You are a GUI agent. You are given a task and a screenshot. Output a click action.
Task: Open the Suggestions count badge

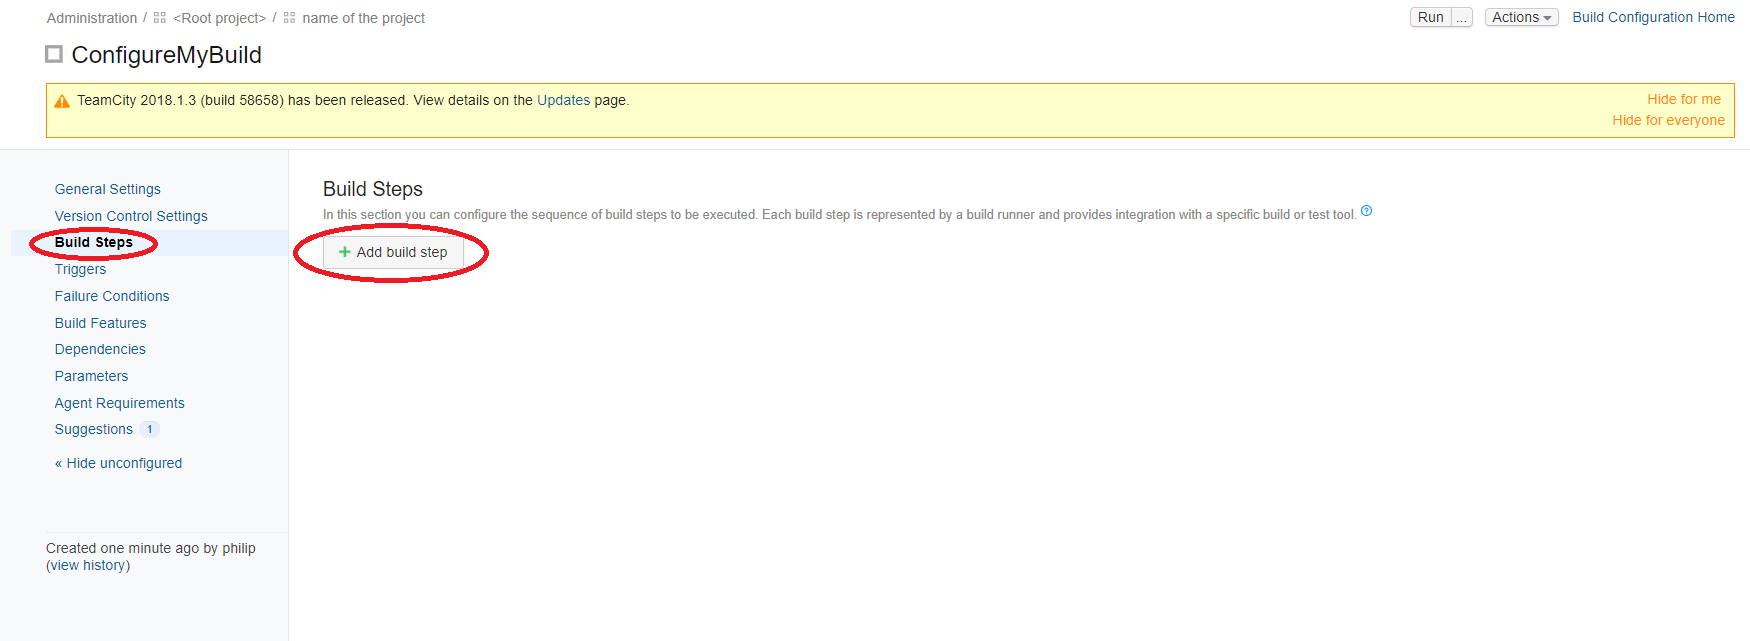click(x=149, y=429)
